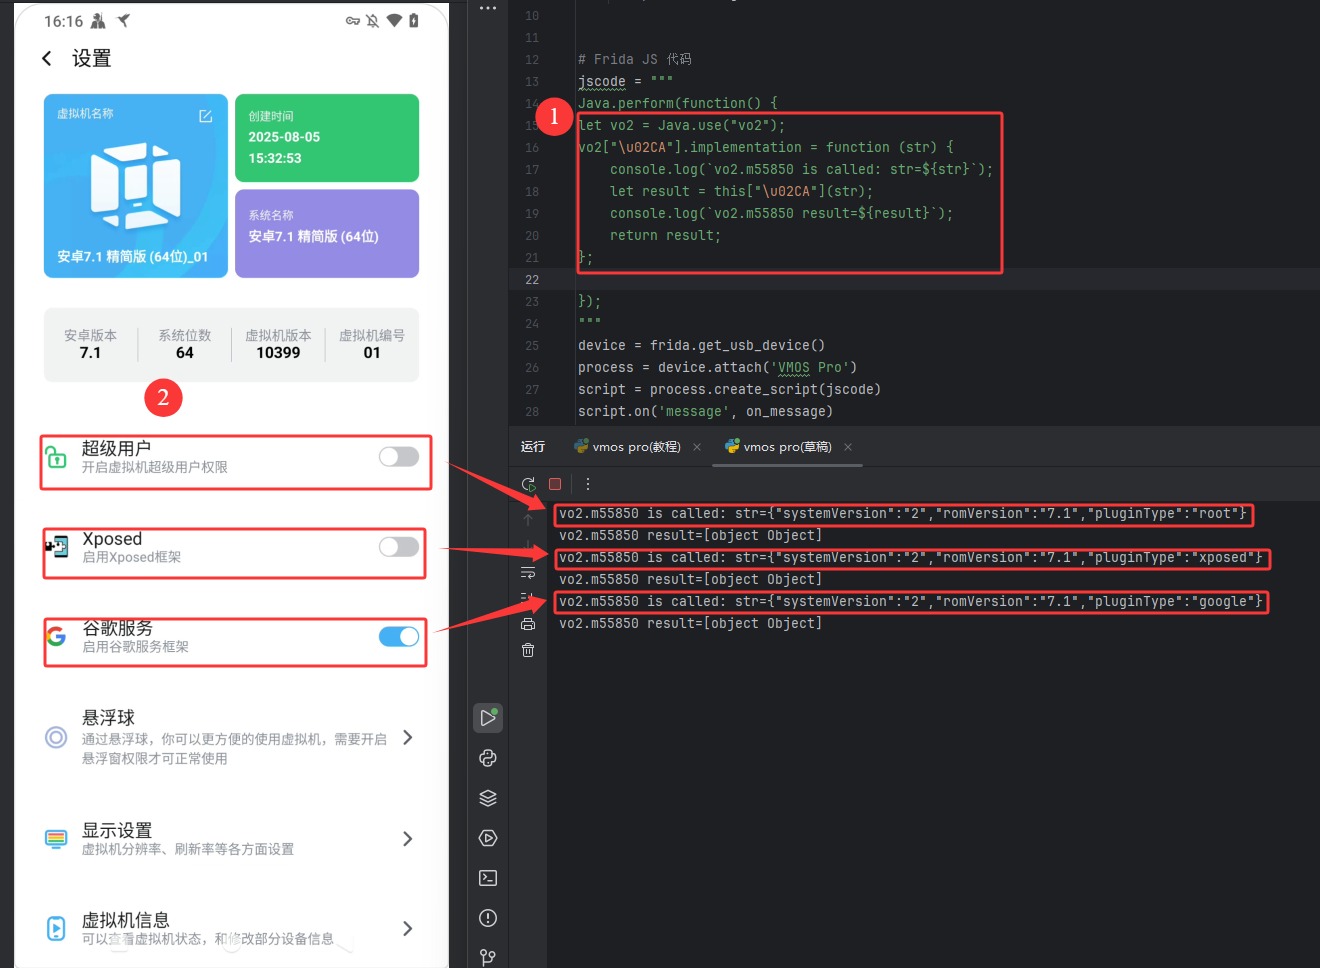Click the muted notifications bell icon
This screenshot has width=1320, height=968.
[x=373, y=21]
